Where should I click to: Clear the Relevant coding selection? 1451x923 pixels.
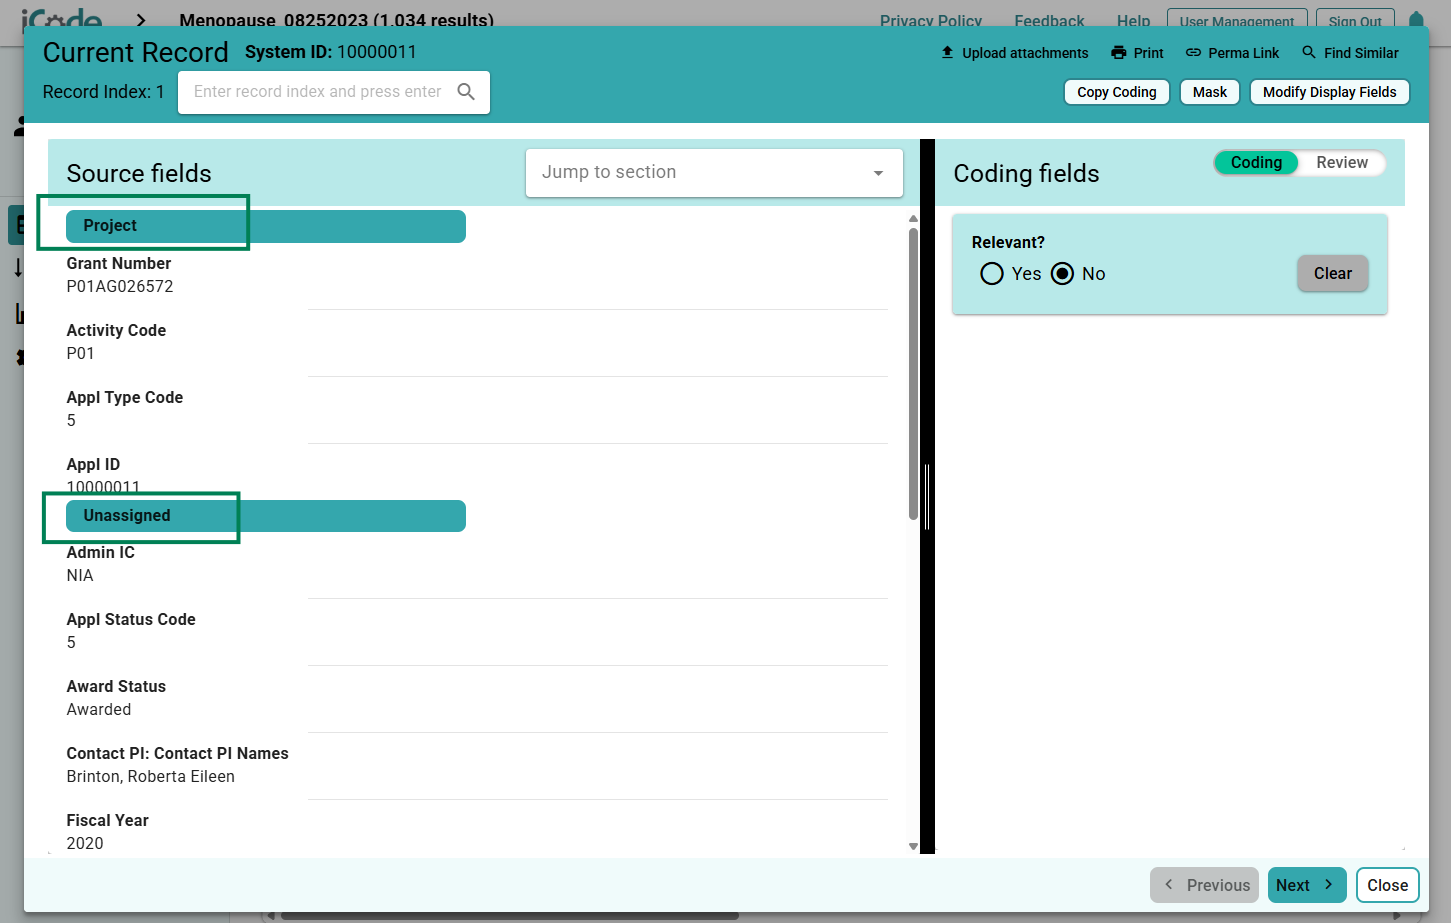tap(1333, 274)
